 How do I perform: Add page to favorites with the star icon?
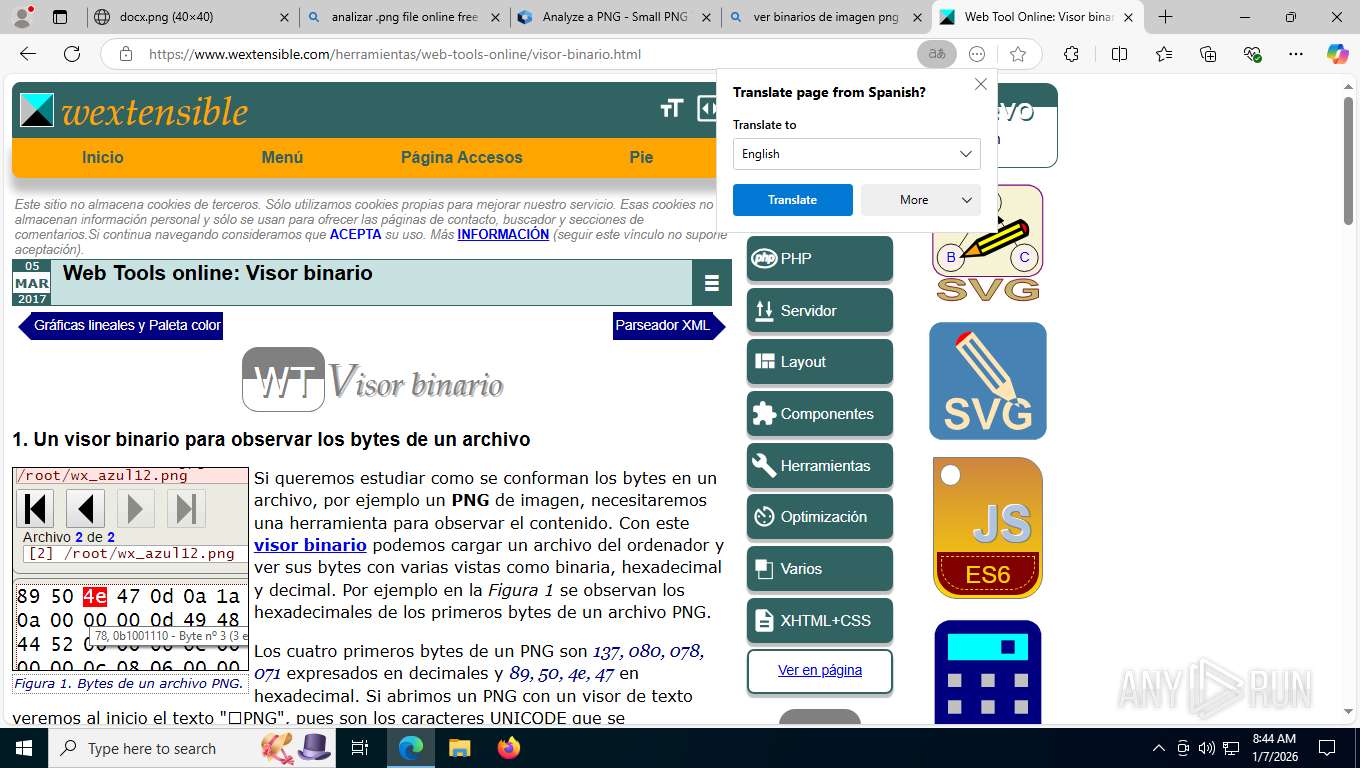point(1018,54)
